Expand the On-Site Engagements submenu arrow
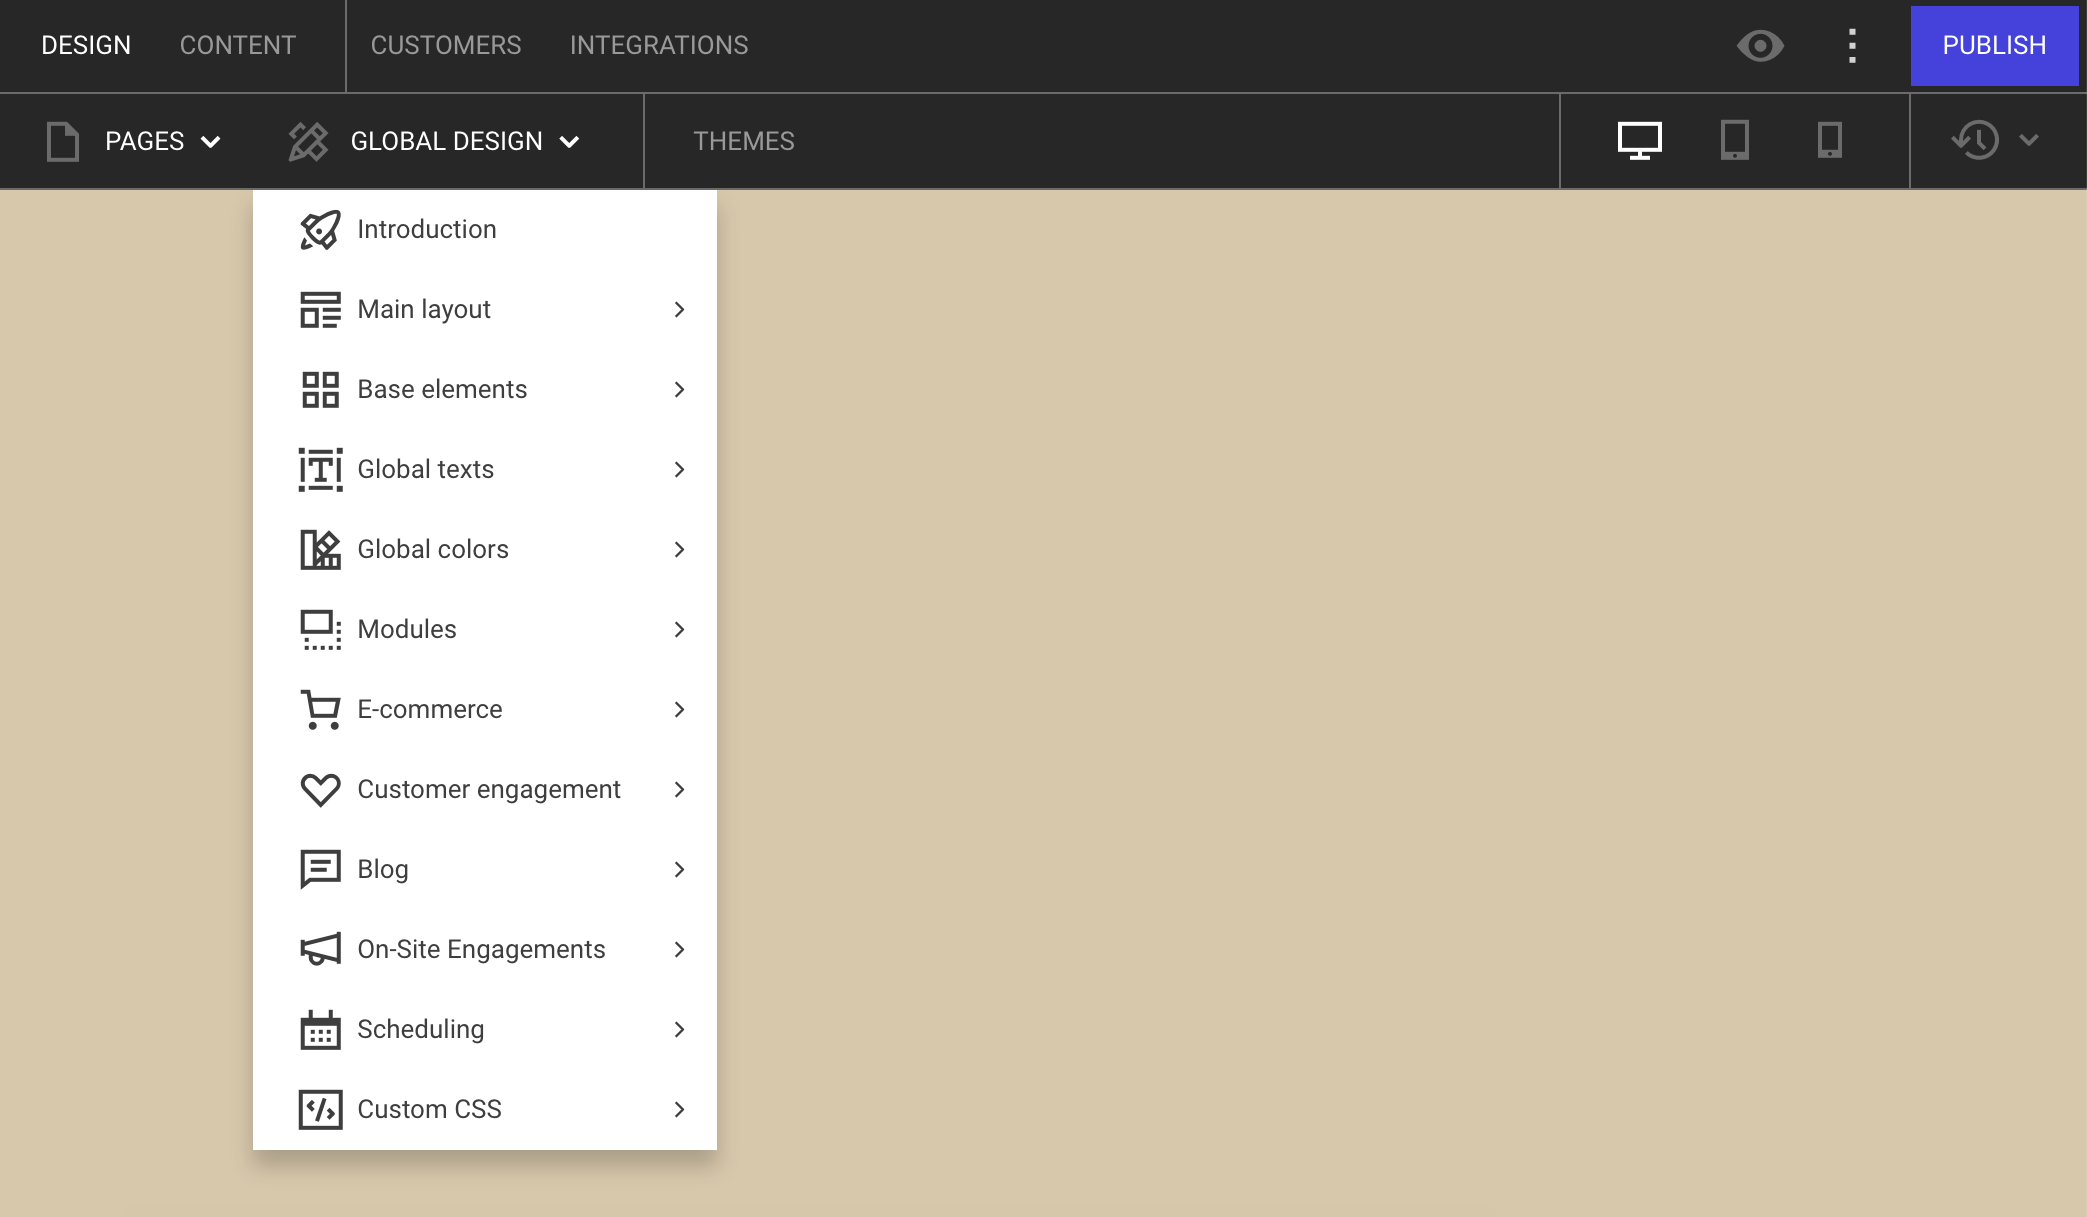Viewport: 2087px width, 1217px height. (680, 950)
